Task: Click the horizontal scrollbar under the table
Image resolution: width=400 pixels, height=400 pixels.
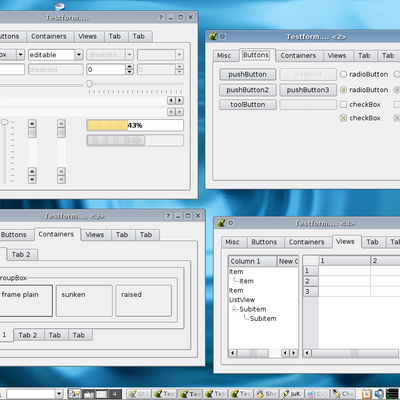Action: point(352,353)
